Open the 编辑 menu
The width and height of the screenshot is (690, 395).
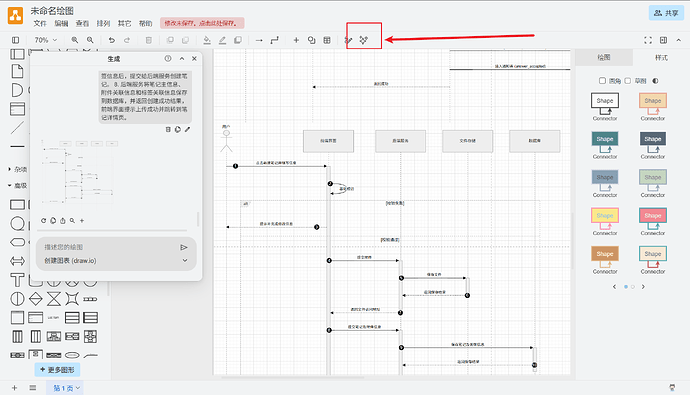point(61,23)
